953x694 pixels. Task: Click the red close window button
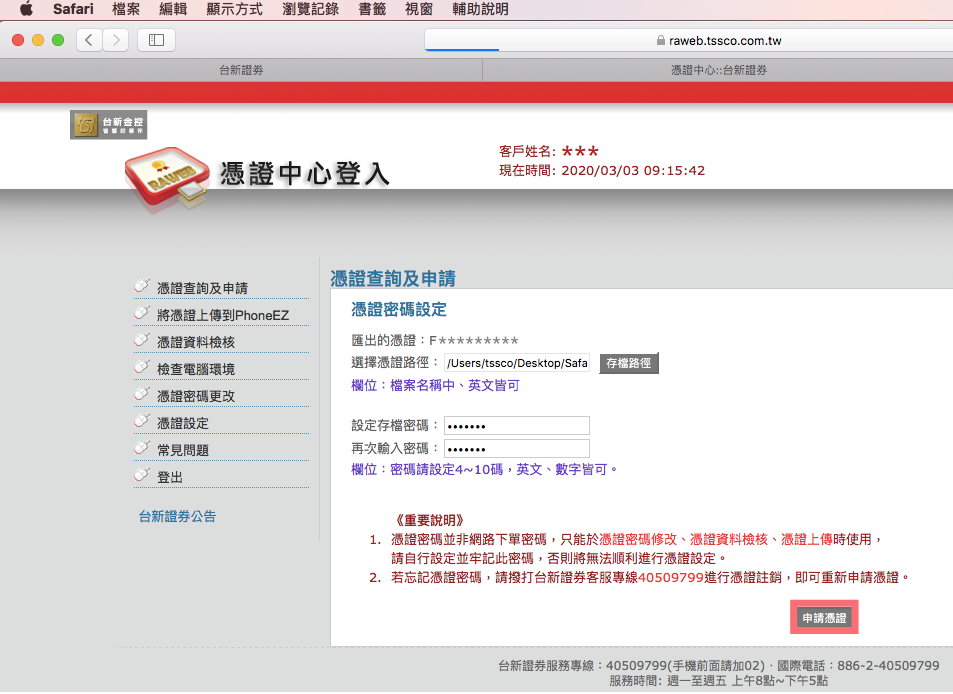tap(18, 40)
